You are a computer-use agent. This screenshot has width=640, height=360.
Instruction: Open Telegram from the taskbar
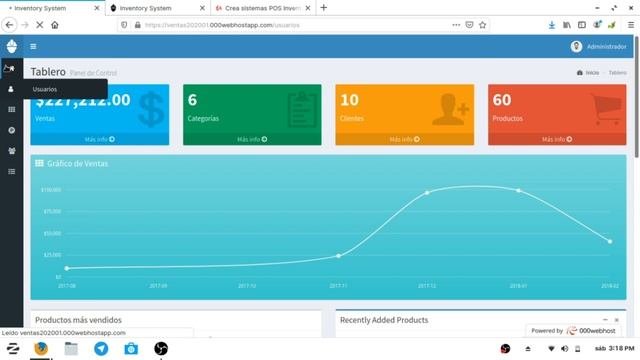pos(101,349)
